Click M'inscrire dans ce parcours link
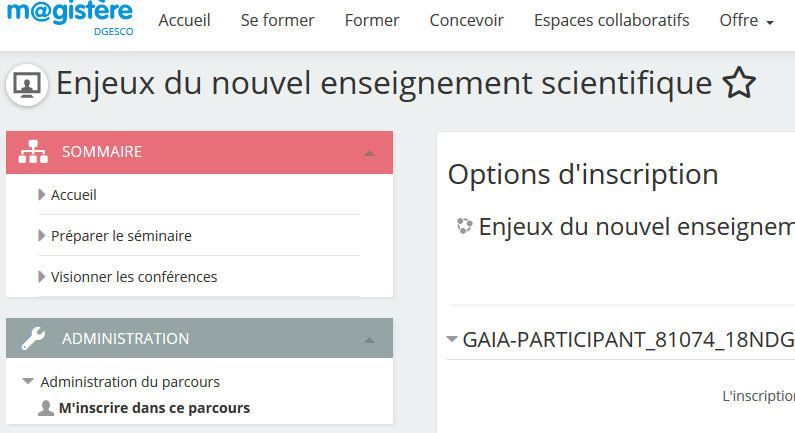 point(154,408)
